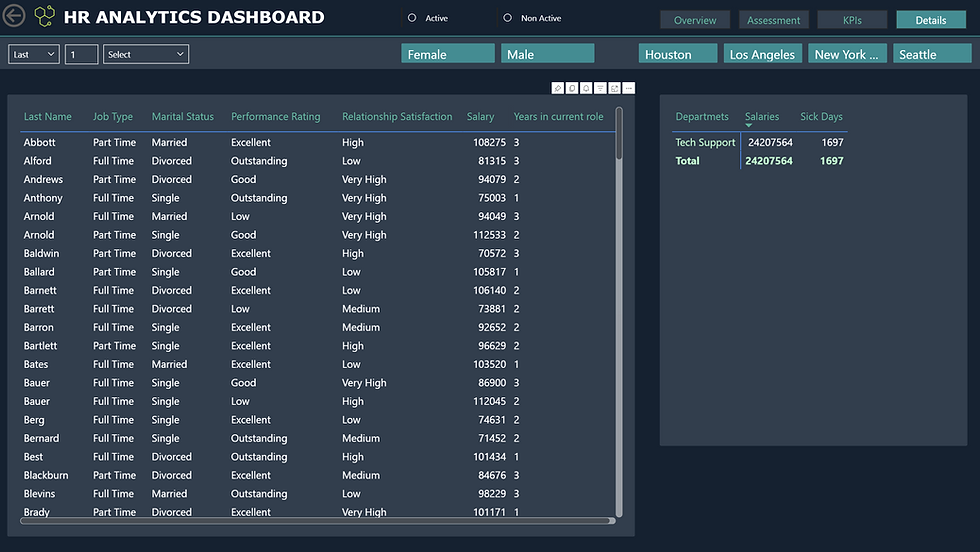This screenshot has width=980, height=552.
Task: Go to the Overview page
Action: point(695,20)
